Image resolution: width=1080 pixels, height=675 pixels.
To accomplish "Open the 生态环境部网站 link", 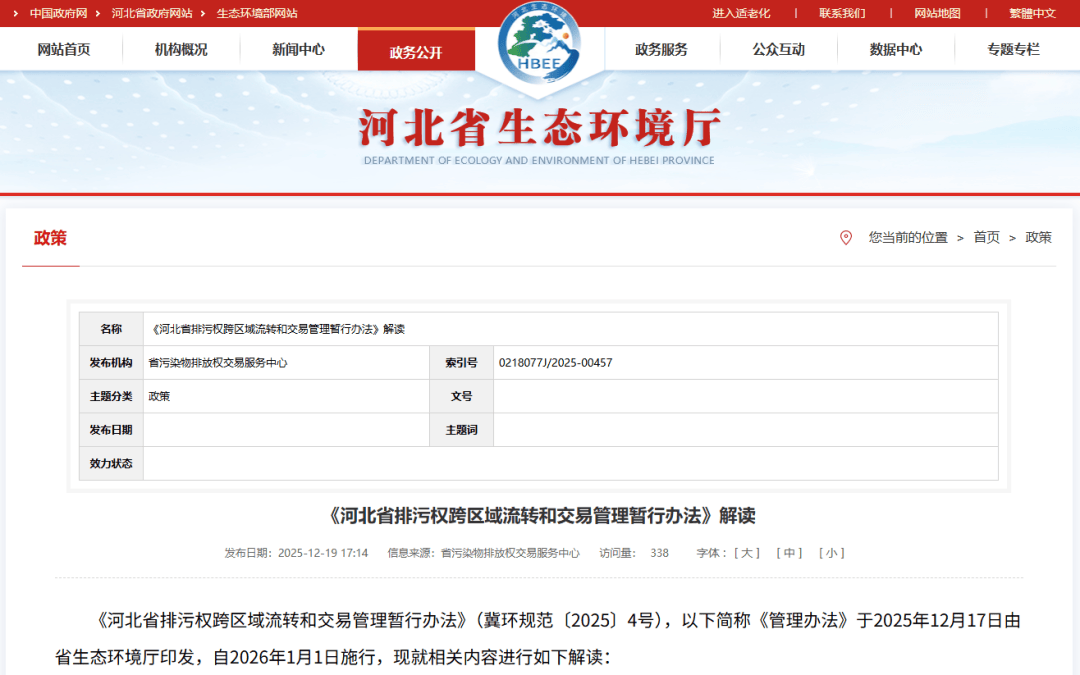I will point(257,13).
